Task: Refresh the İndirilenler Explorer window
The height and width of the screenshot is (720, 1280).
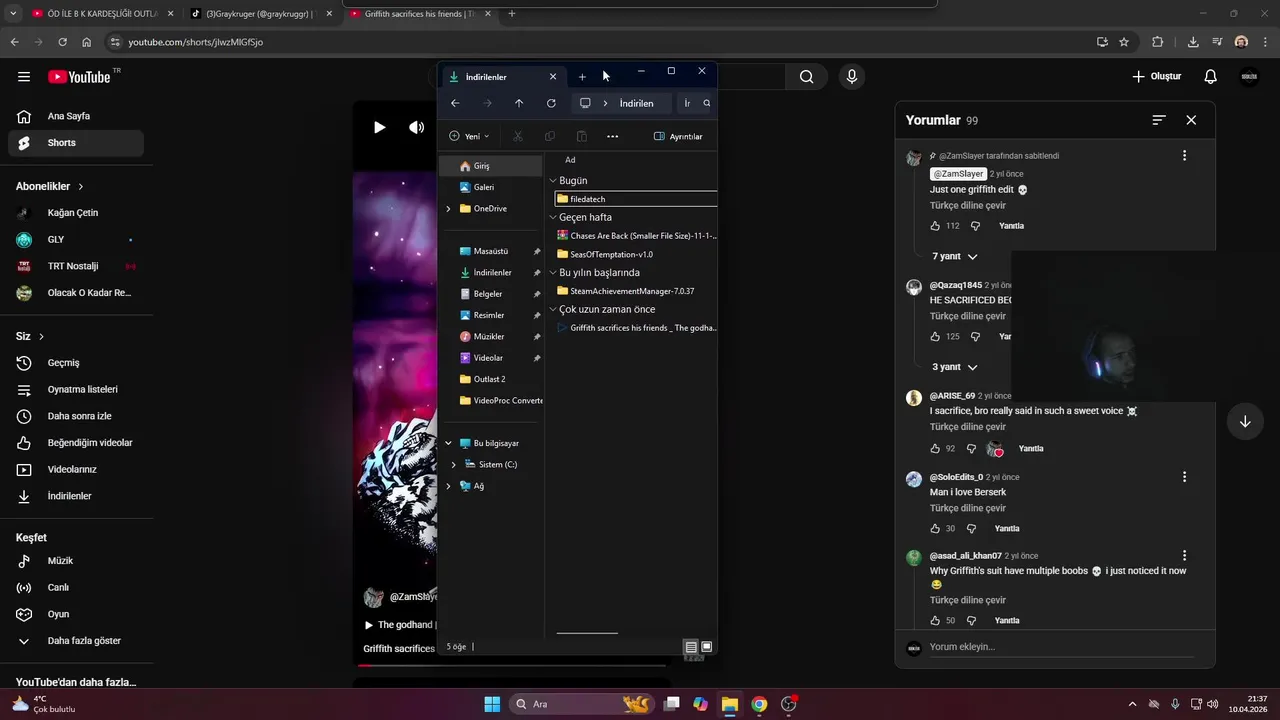Action: tap(551, 103)
